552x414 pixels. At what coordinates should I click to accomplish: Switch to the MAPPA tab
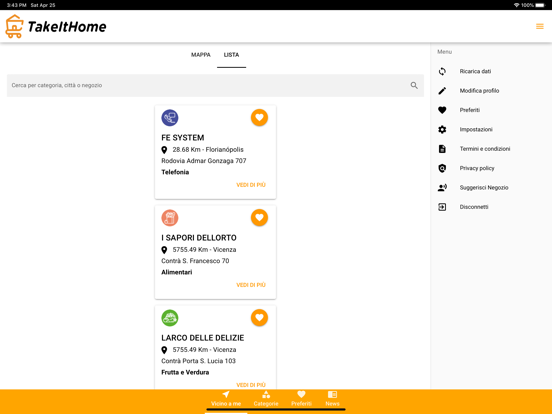point(201,55)
